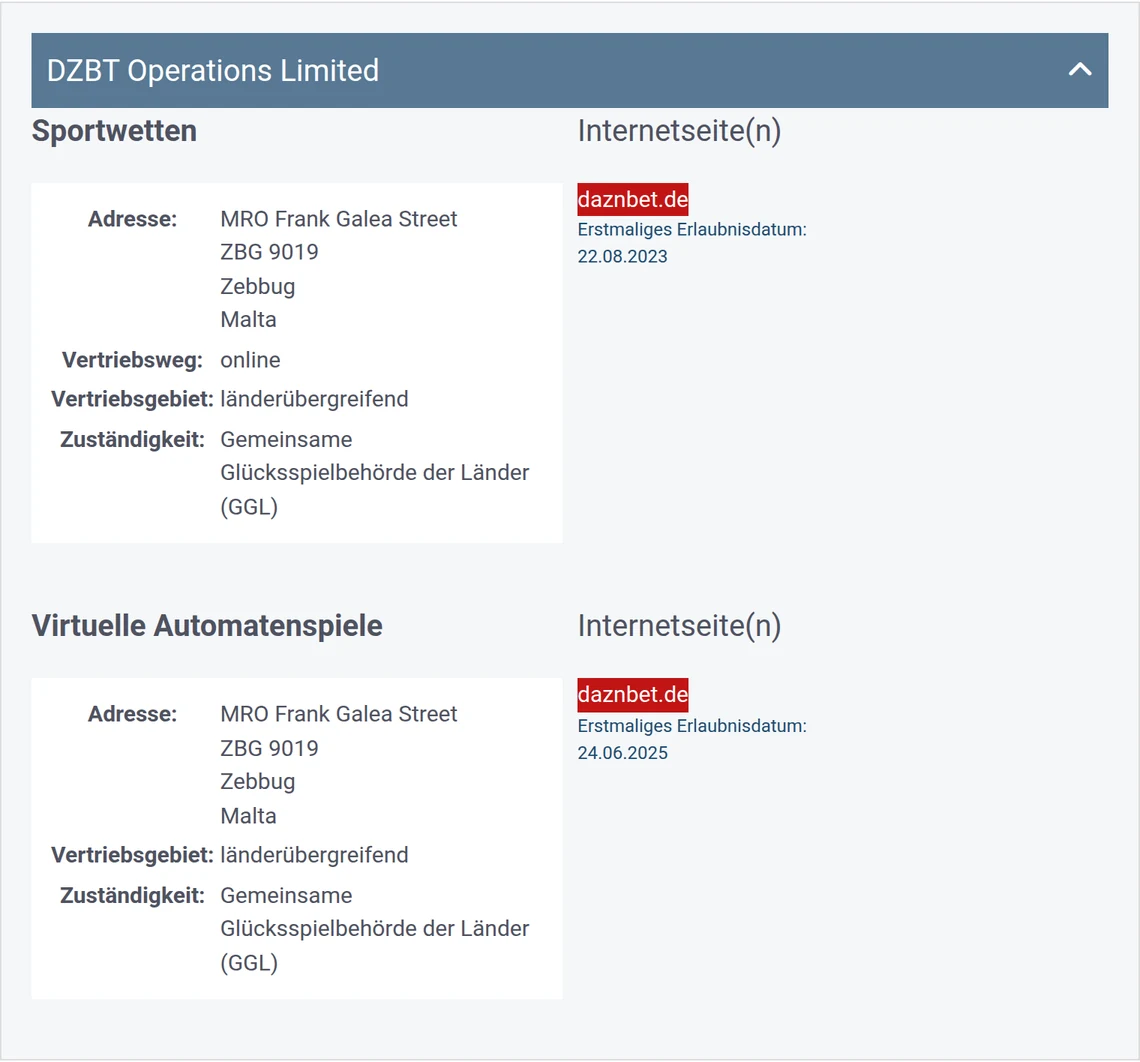Click Internetseite(n) heading beside Sportwetten
The width and height of the screenshot is (1140, 1062).
tap(679, 132)
